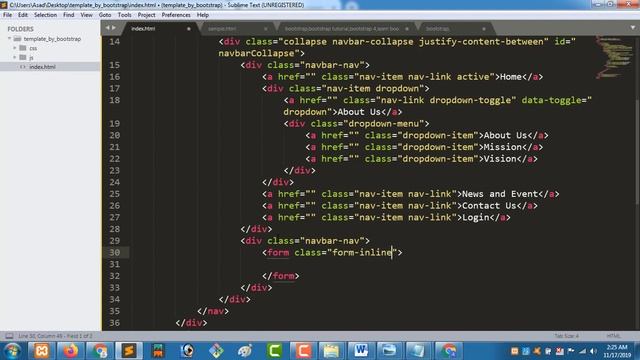
Task: Click the js folder icon
Action: coord(23,57)
